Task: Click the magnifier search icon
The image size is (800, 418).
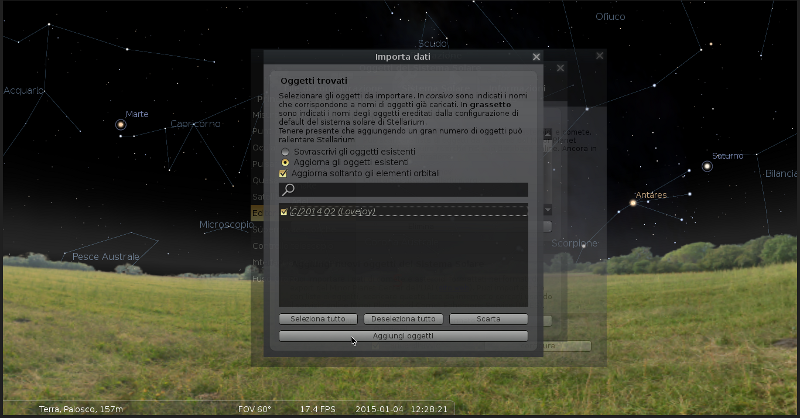Action: [288, 190]
